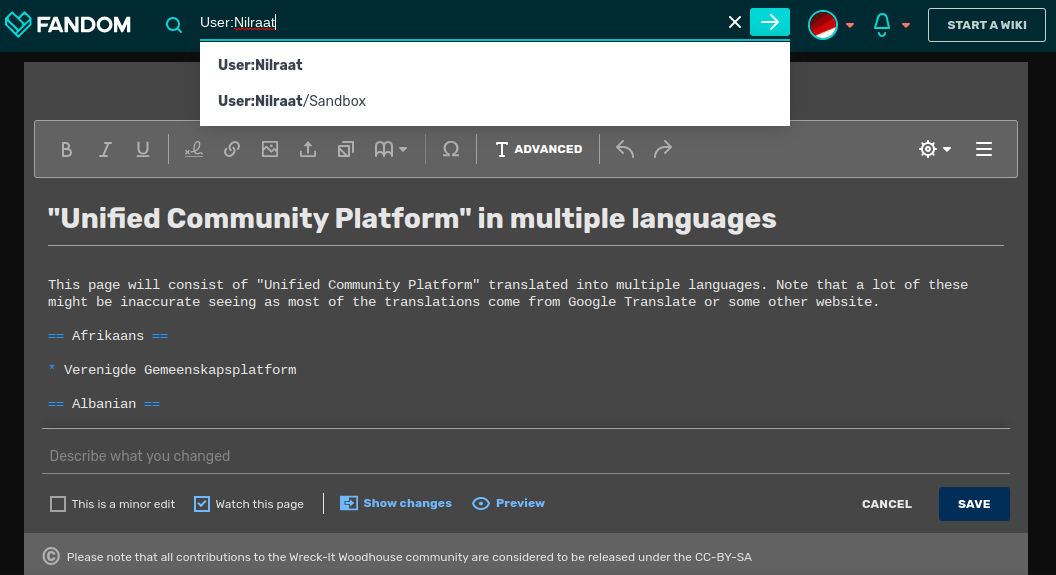This screenshot has height=575, width=1056.
Task: Click the search magnifier icon
Action: coord(174,25)
